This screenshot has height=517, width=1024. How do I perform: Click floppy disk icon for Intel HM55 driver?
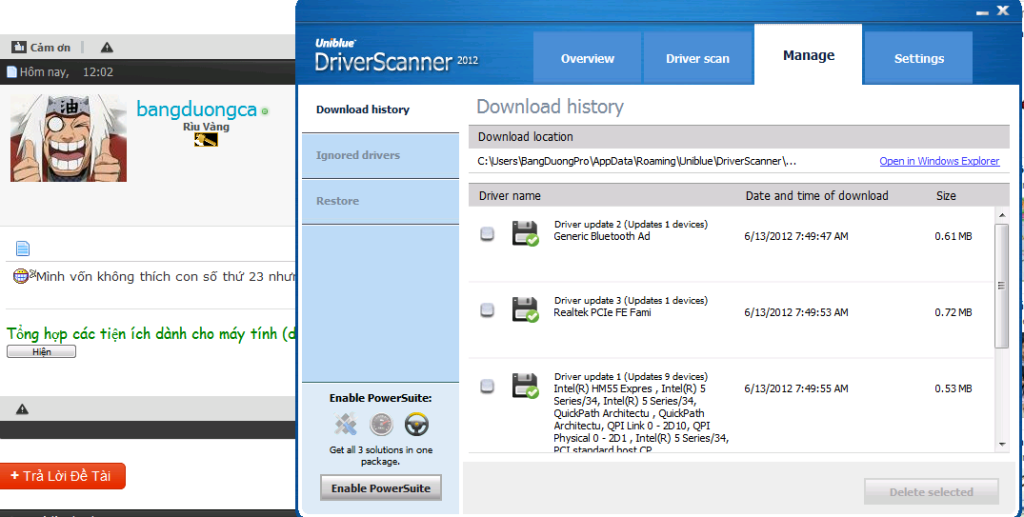pyautogui.click(x=525, y=386)
